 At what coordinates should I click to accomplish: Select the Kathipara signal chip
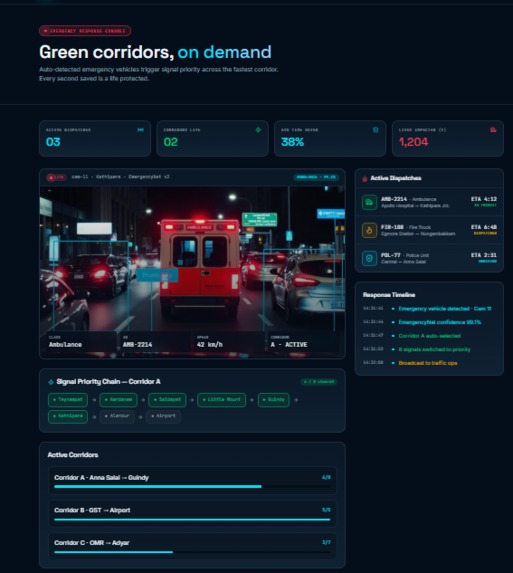pyautogui.click(x=68, y=416)
